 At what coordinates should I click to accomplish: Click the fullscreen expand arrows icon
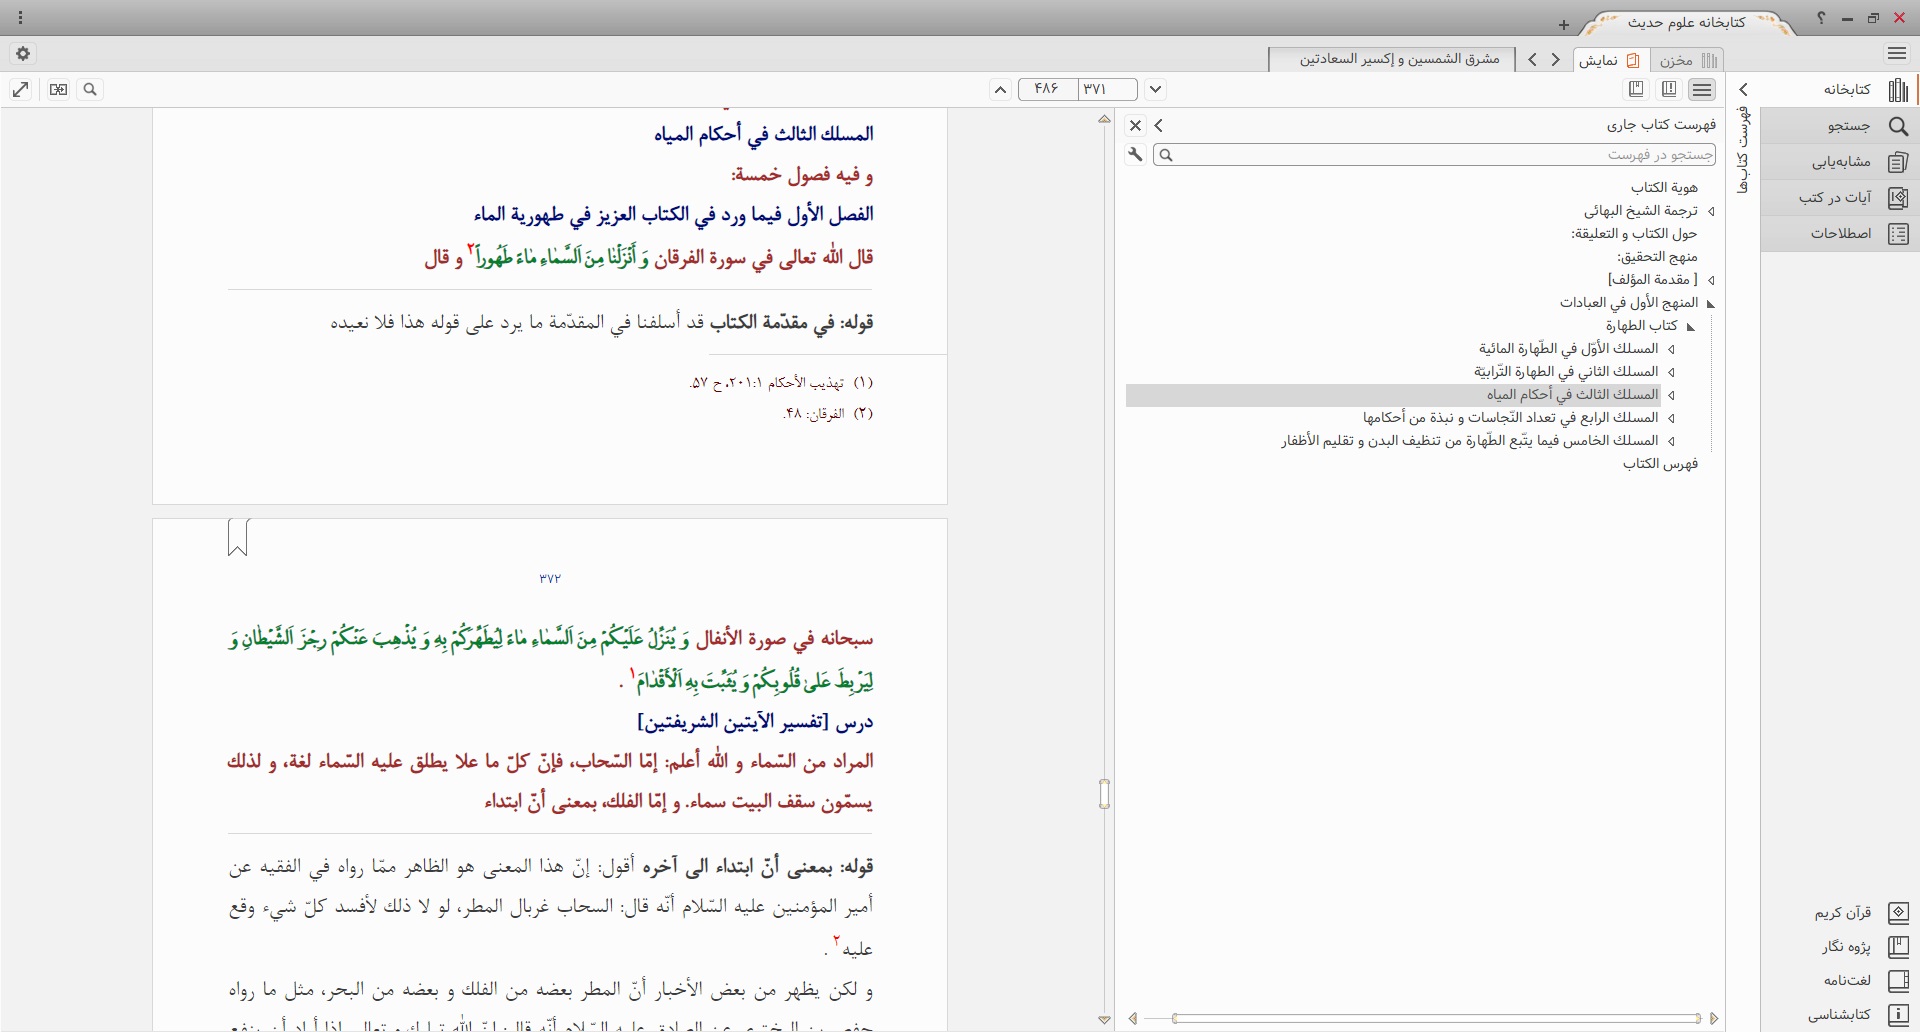coord(20,90)
